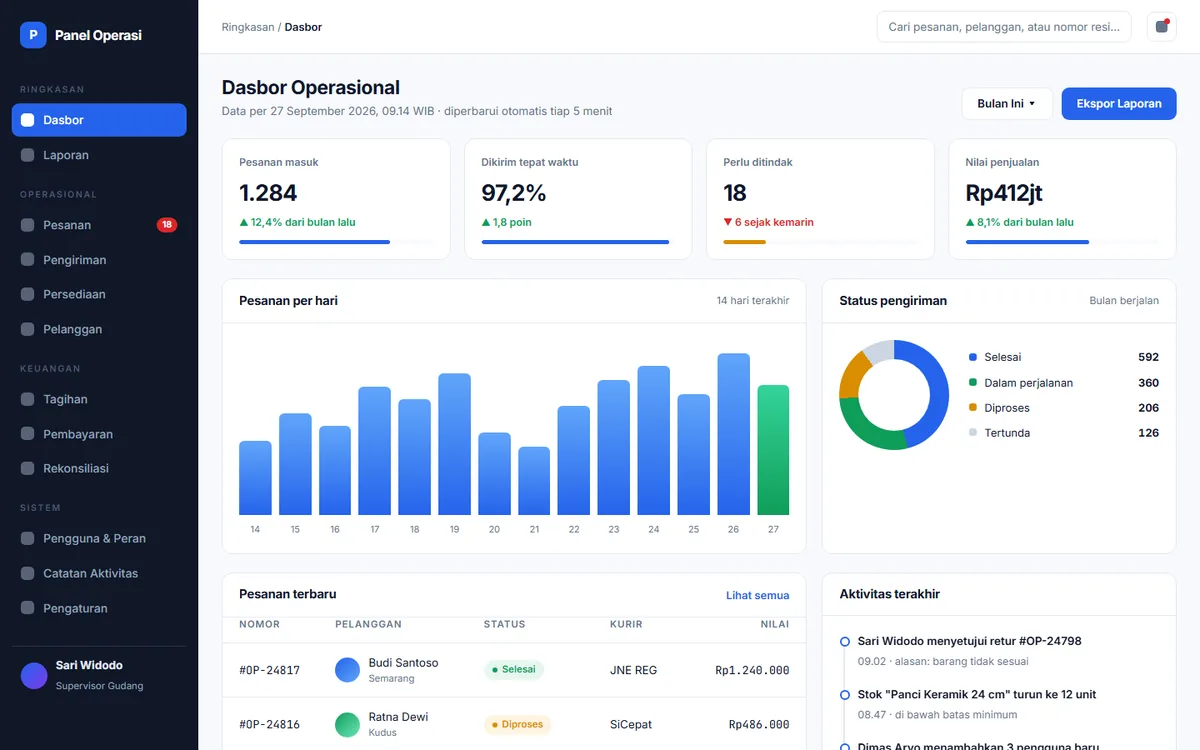Open the Catatan Aktivitas menu item
The image size is (1200, 750).
(99, 573)
